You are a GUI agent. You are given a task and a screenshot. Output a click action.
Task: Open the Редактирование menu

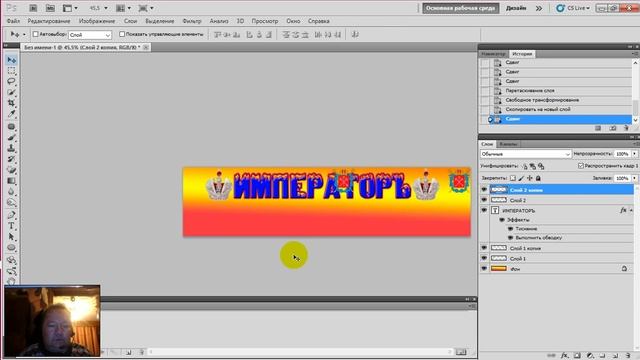coord(49,21)
